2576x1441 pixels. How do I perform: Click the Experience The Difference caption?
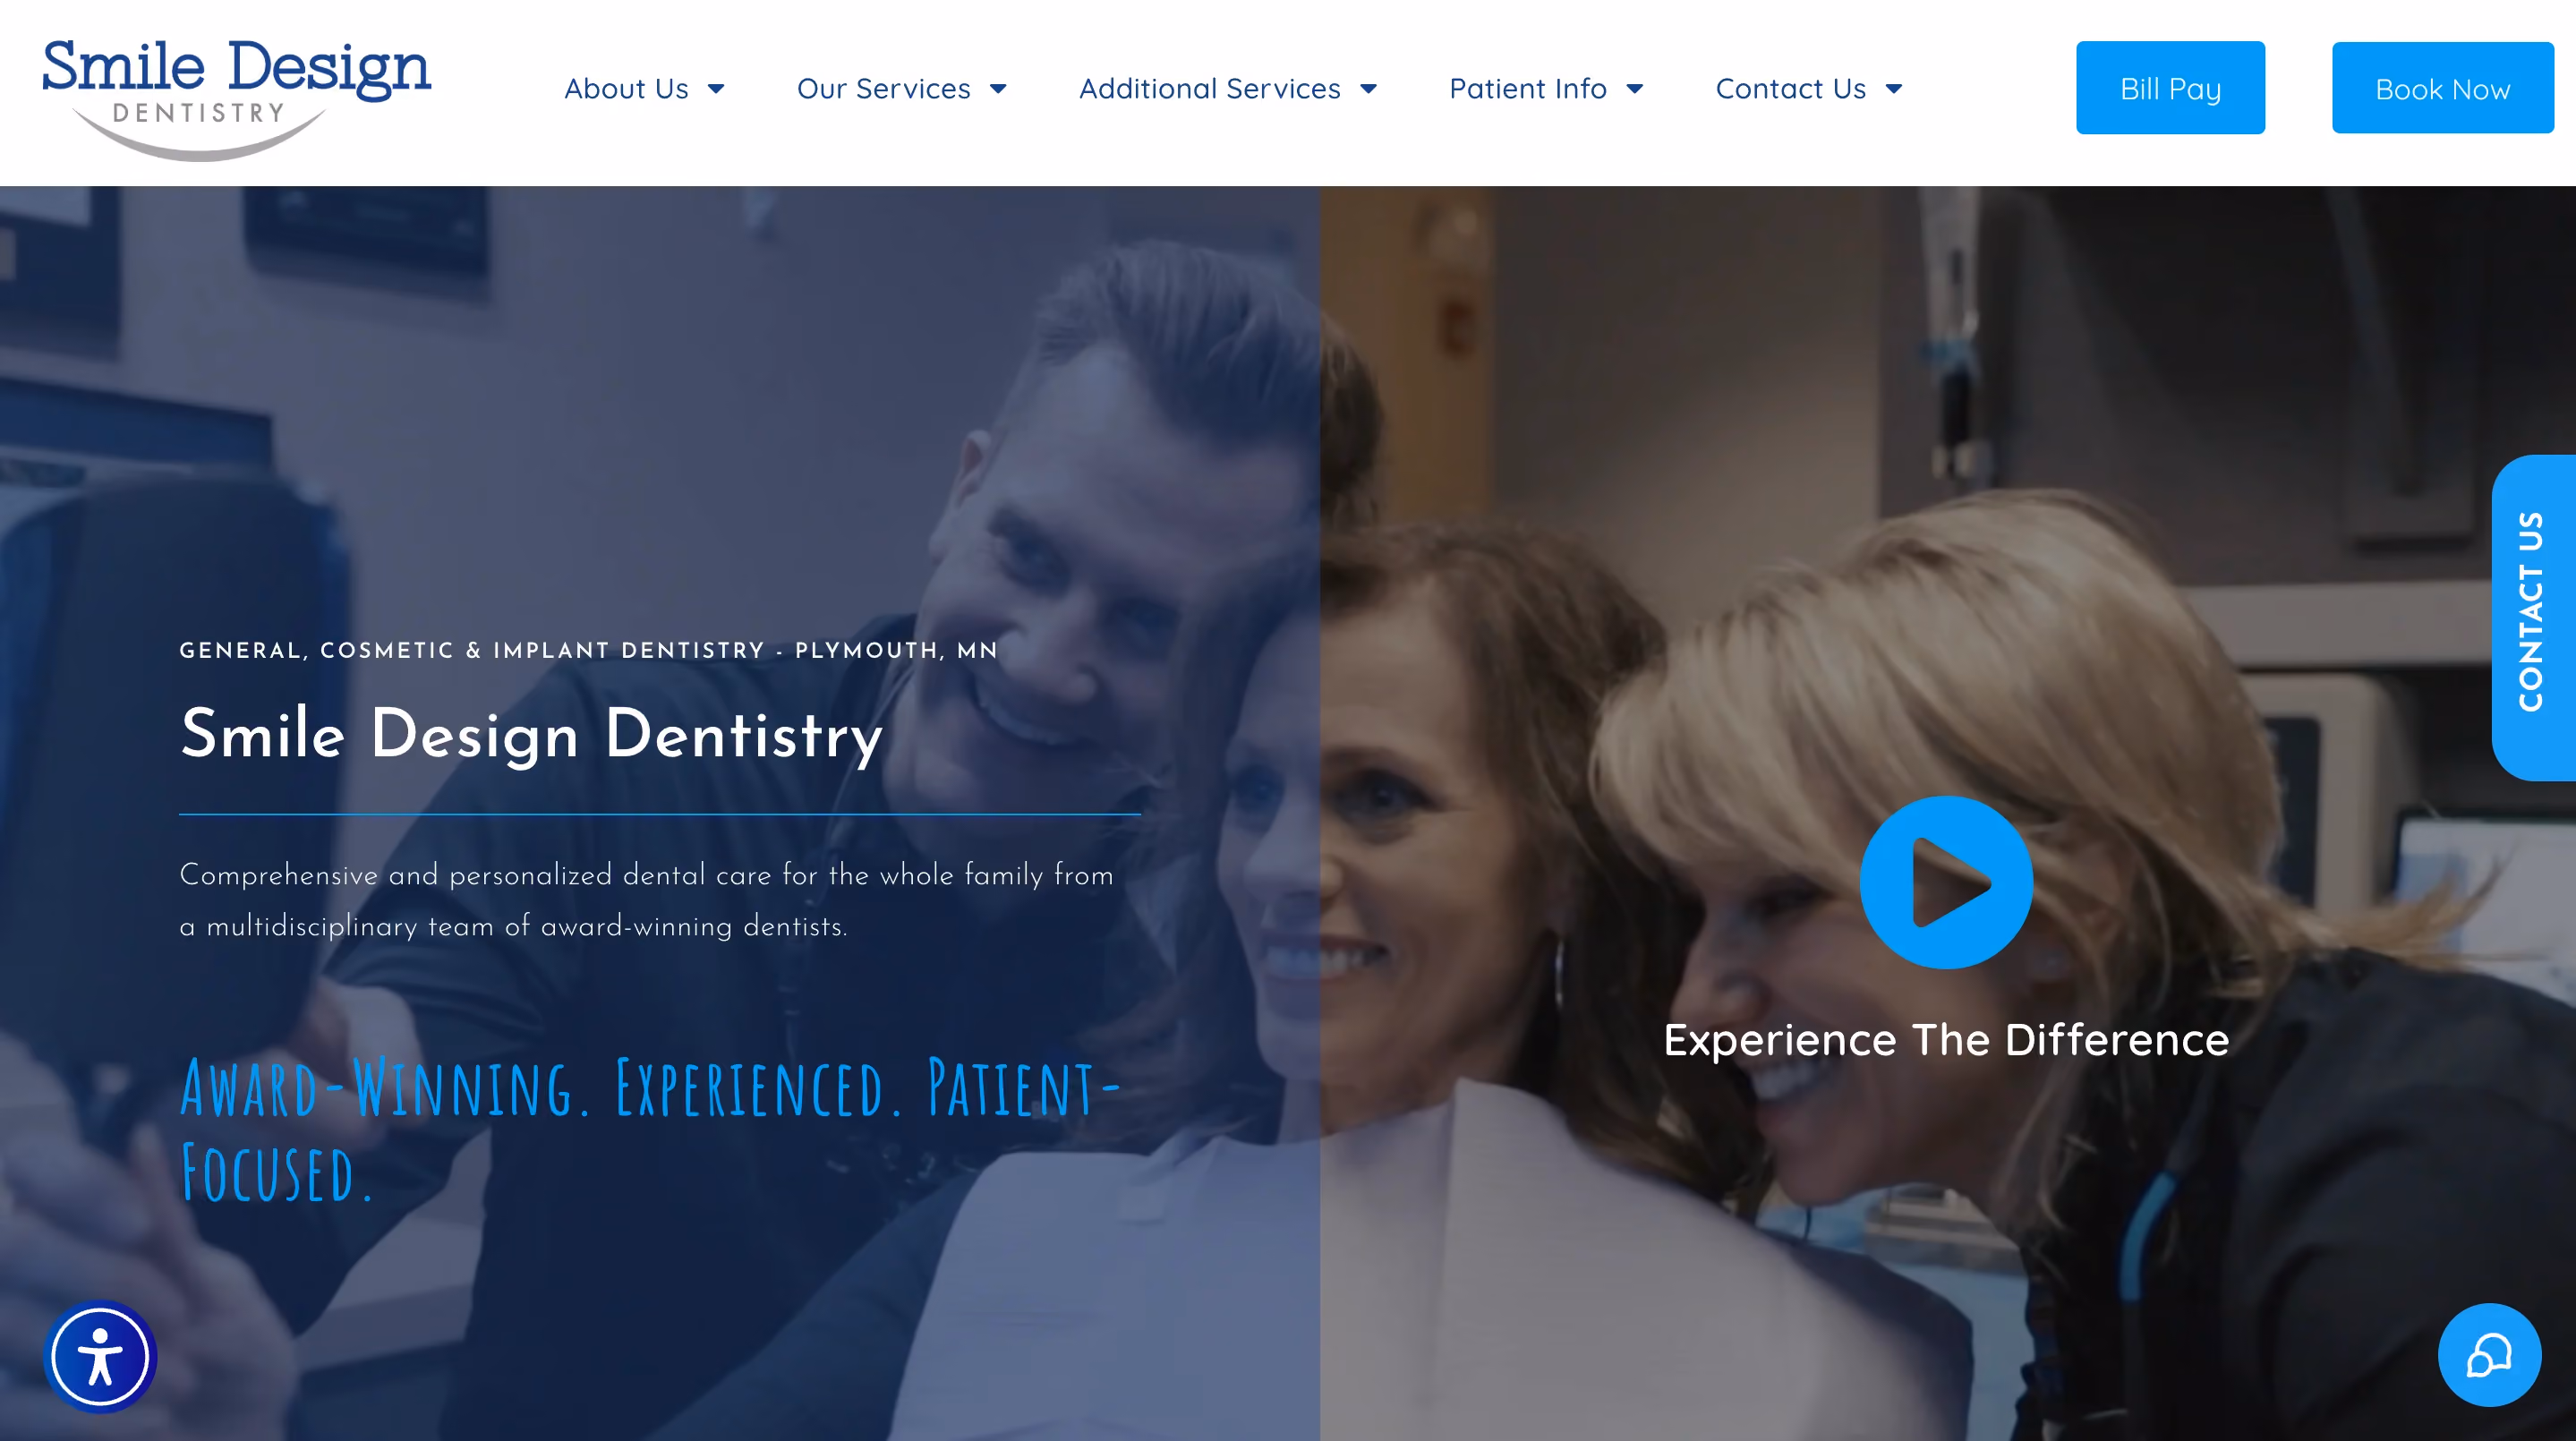pyautogui.click(x=1946, y=1040)
